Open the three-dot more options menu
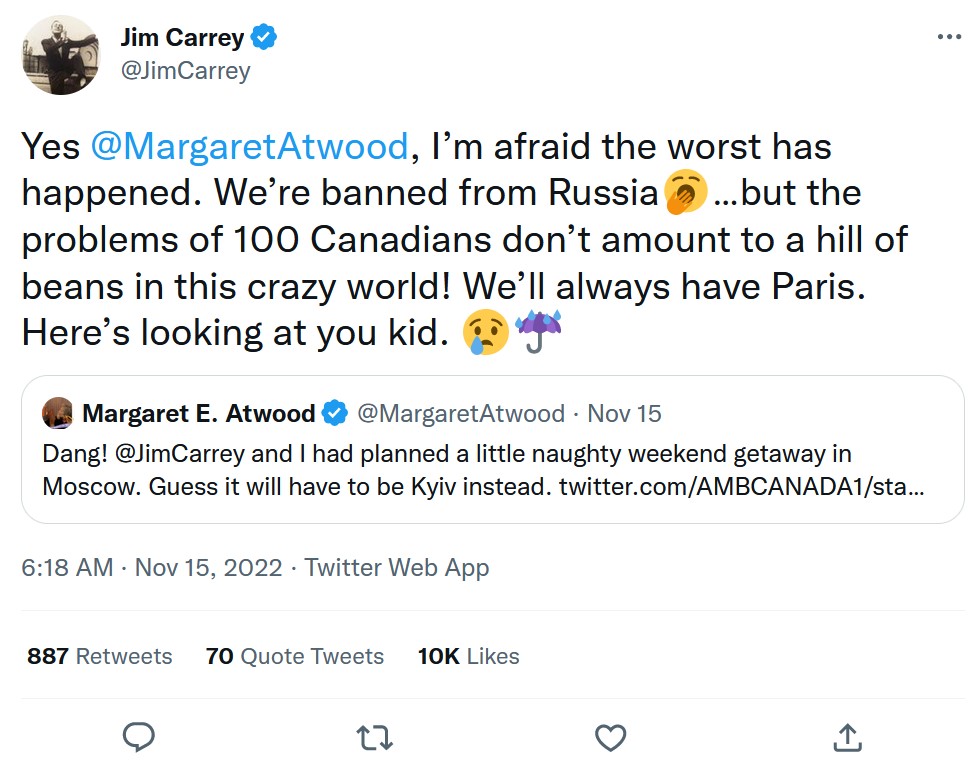 pyautogui.click(x=947, y=37)
